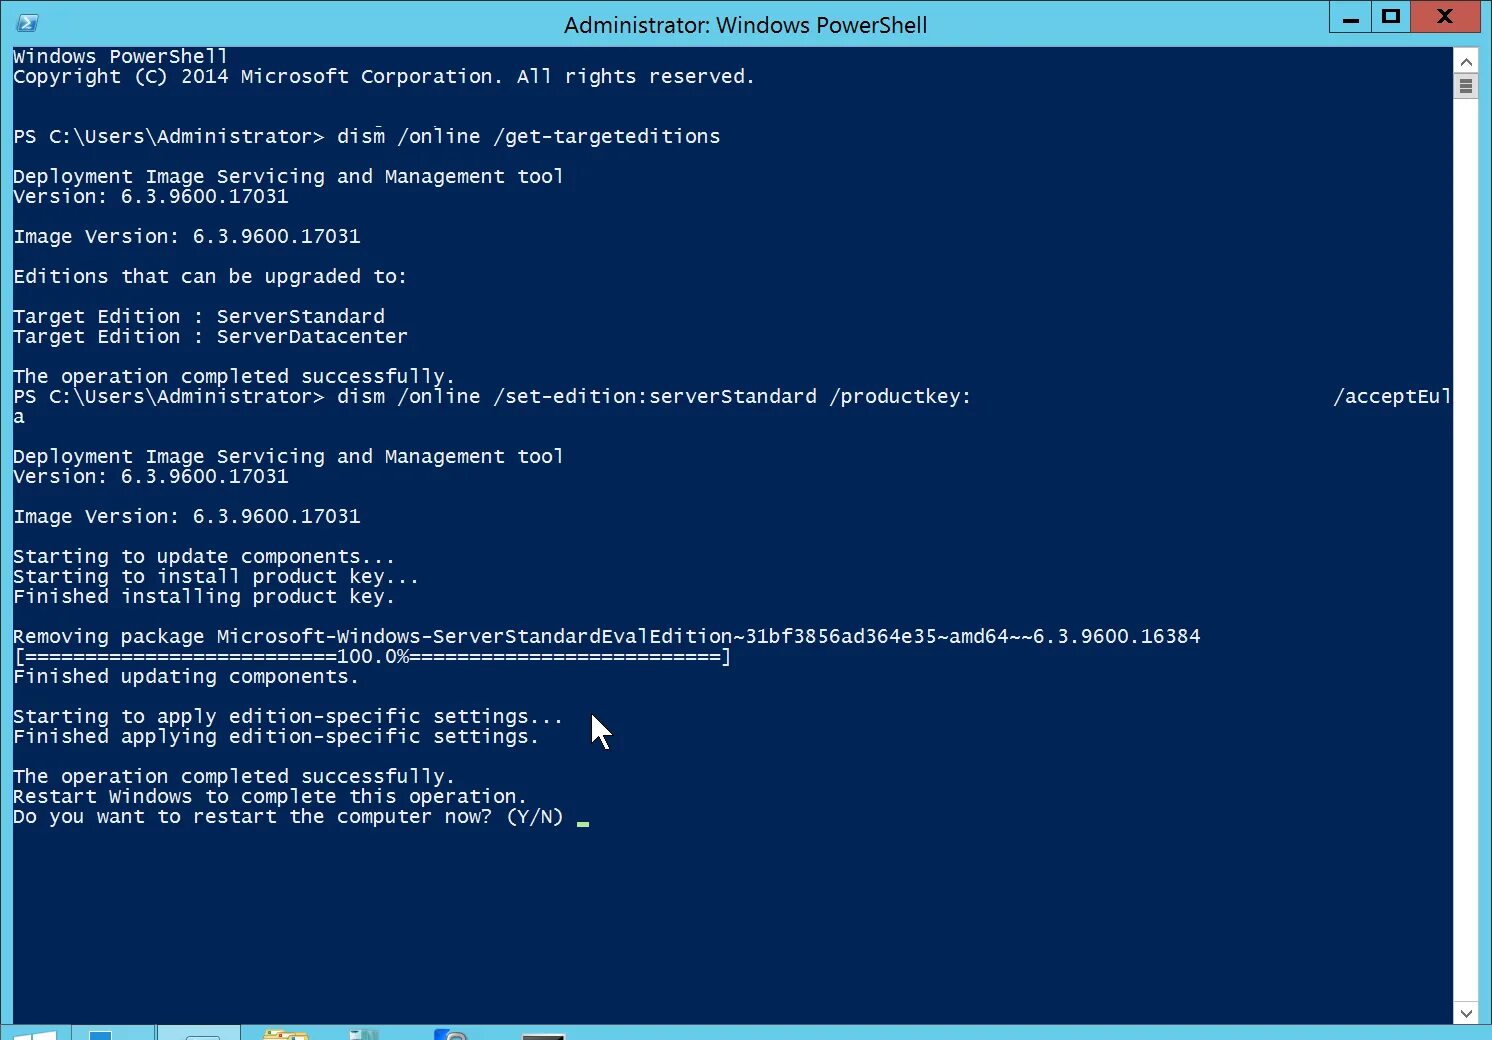The height and width of the screenshot is (1040, 1492).
Task: Click the vertical scrollbar thumb
Action: 1466,86
